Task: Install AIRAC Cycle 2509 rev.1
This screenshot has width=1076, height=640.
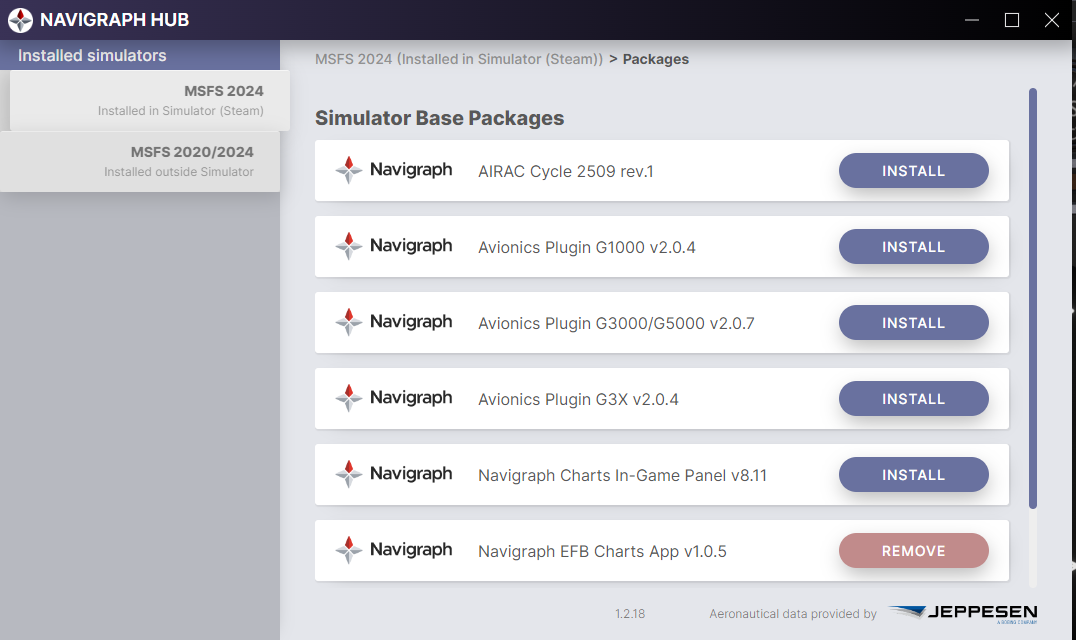Action: click(x=913, y=171)
